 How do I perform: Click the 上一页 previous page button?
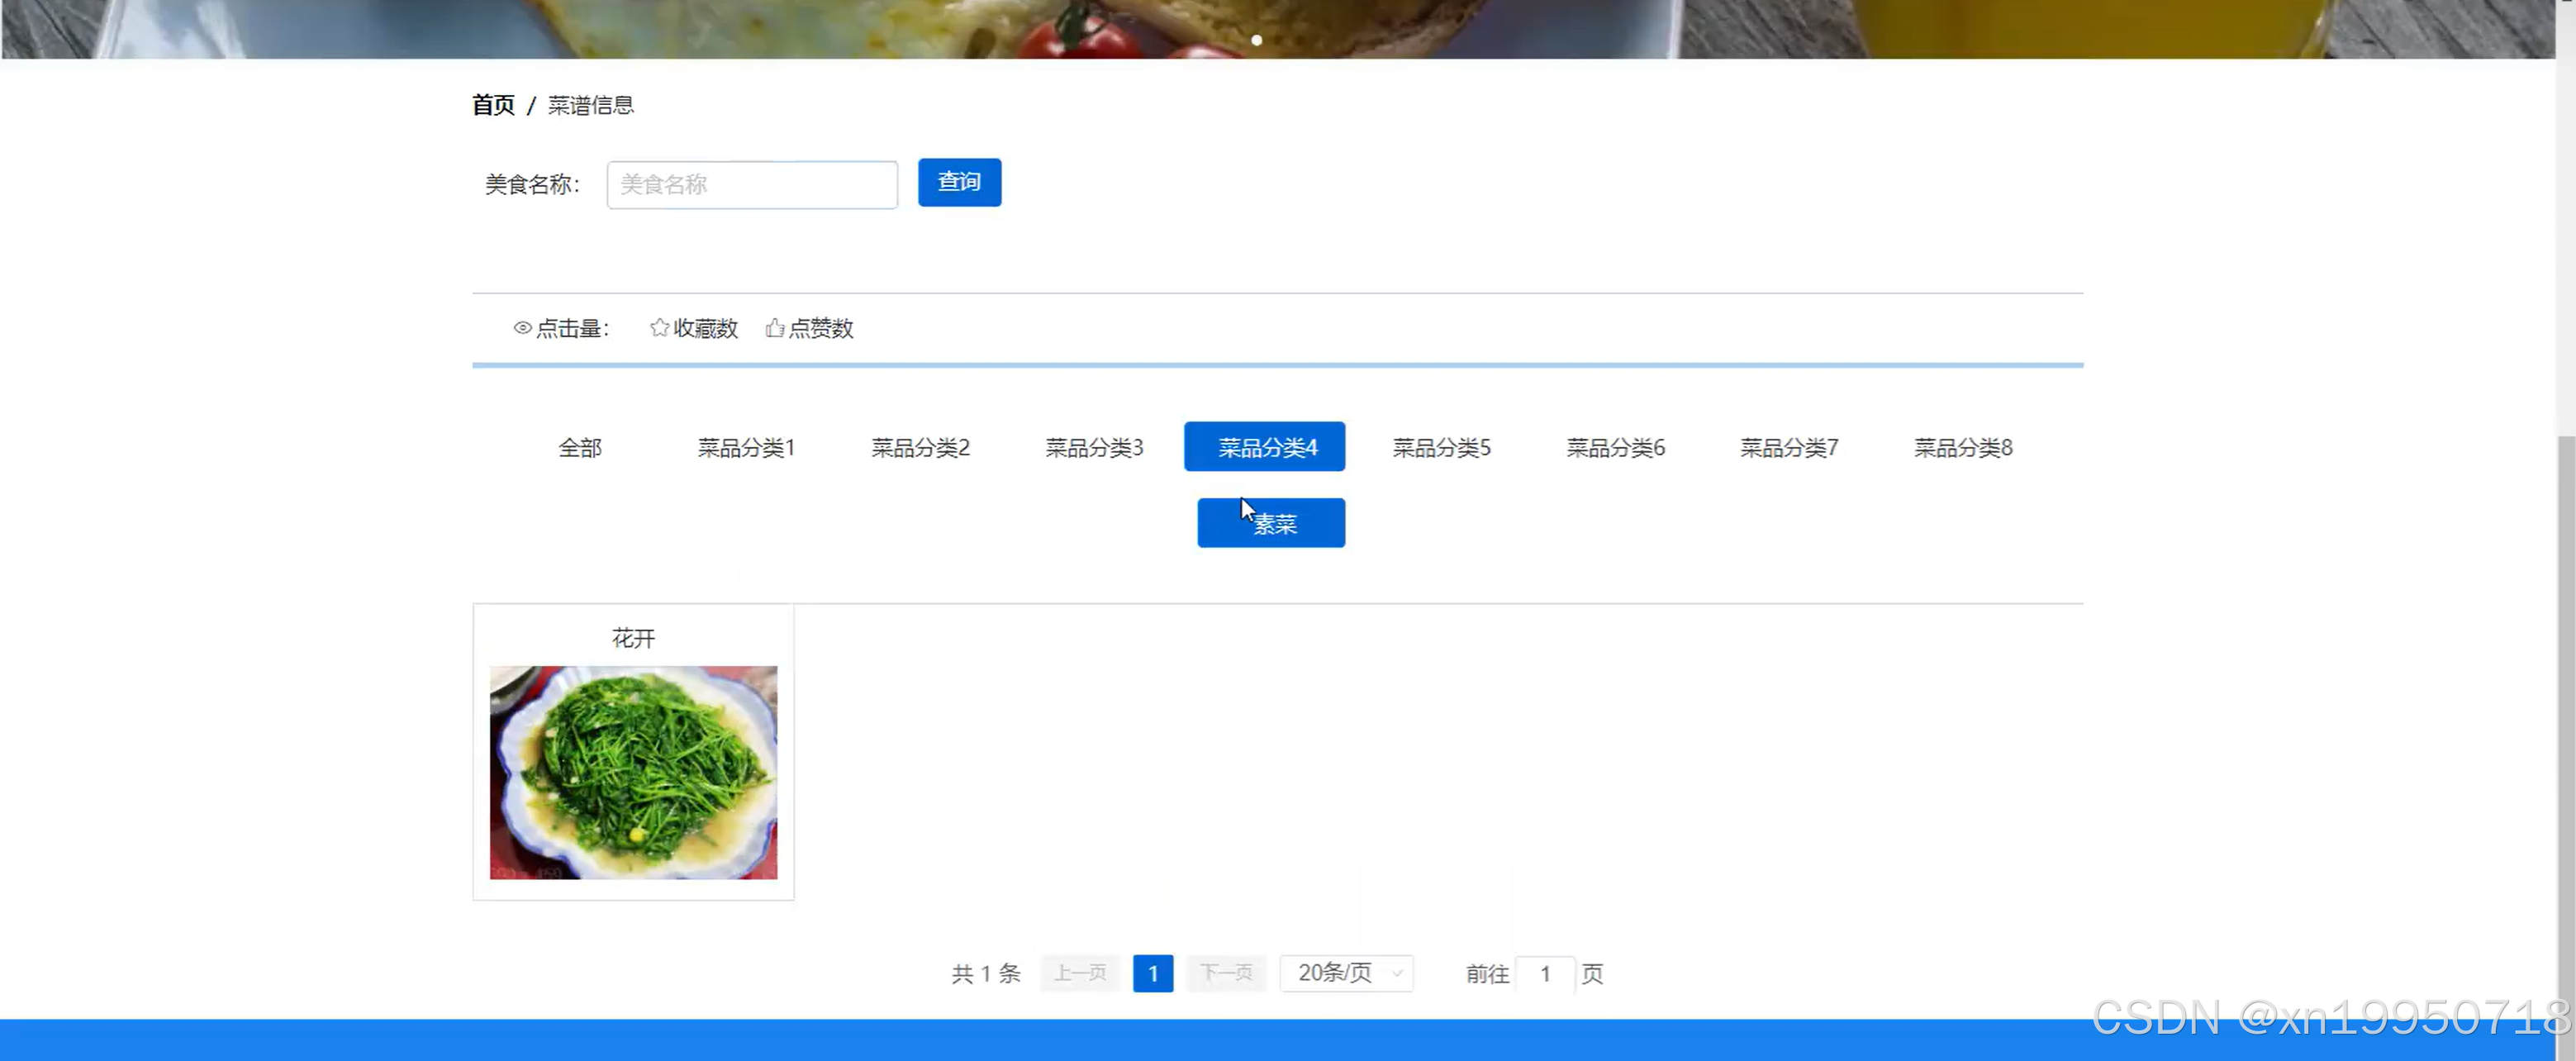pos(1080,973)
